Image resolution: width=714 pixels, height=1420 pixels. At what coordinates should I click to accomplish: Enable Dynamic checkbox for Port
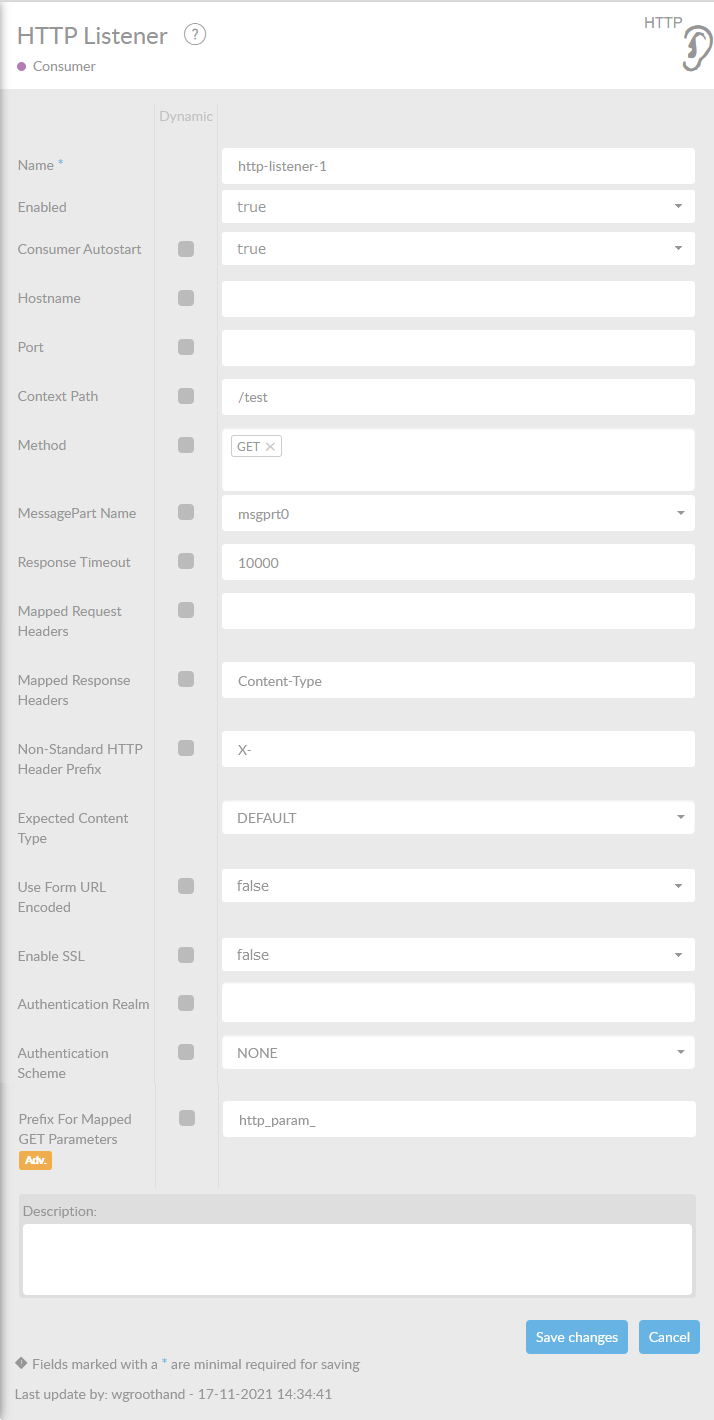coord(186,347)
